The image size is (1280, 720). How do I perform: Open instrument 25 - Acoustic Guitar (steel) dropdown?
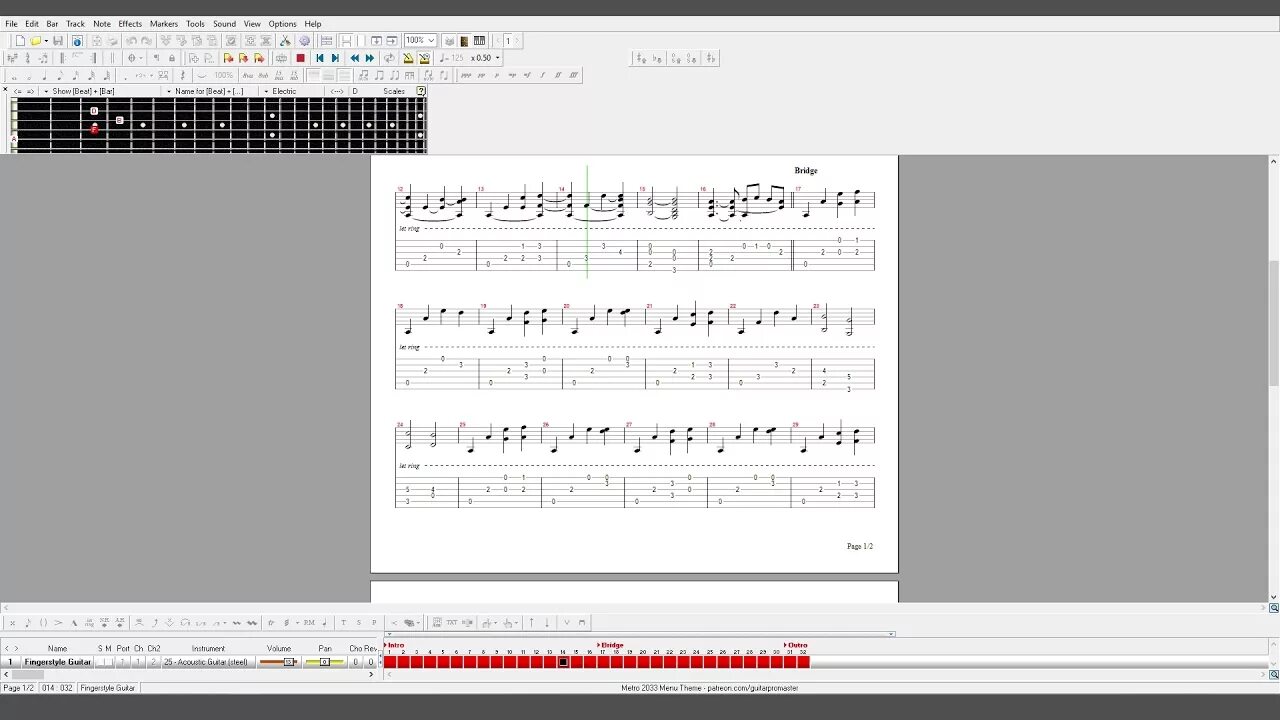pyautogui.click(x=209, y=662)
